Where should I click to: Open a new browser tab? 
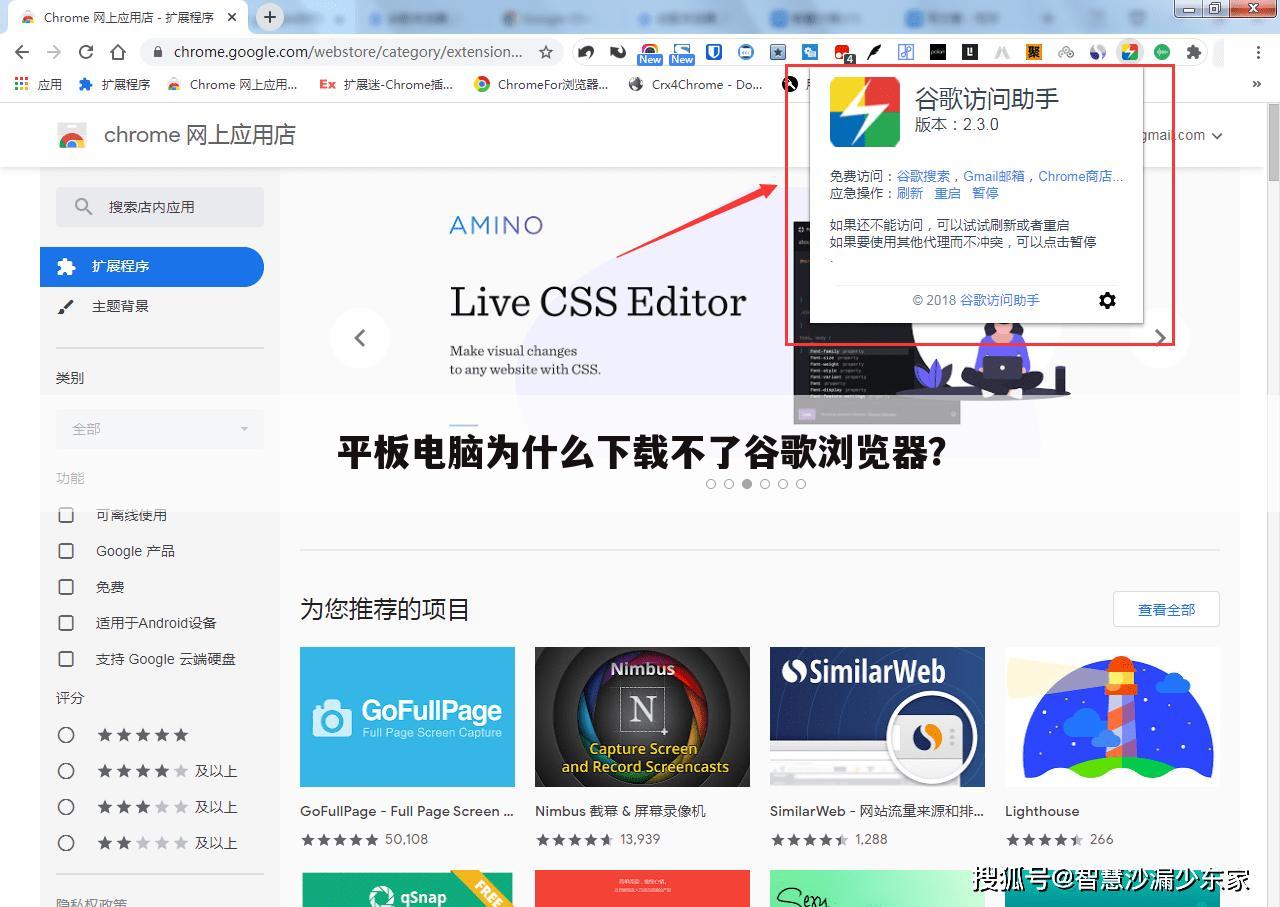point(270,17)
